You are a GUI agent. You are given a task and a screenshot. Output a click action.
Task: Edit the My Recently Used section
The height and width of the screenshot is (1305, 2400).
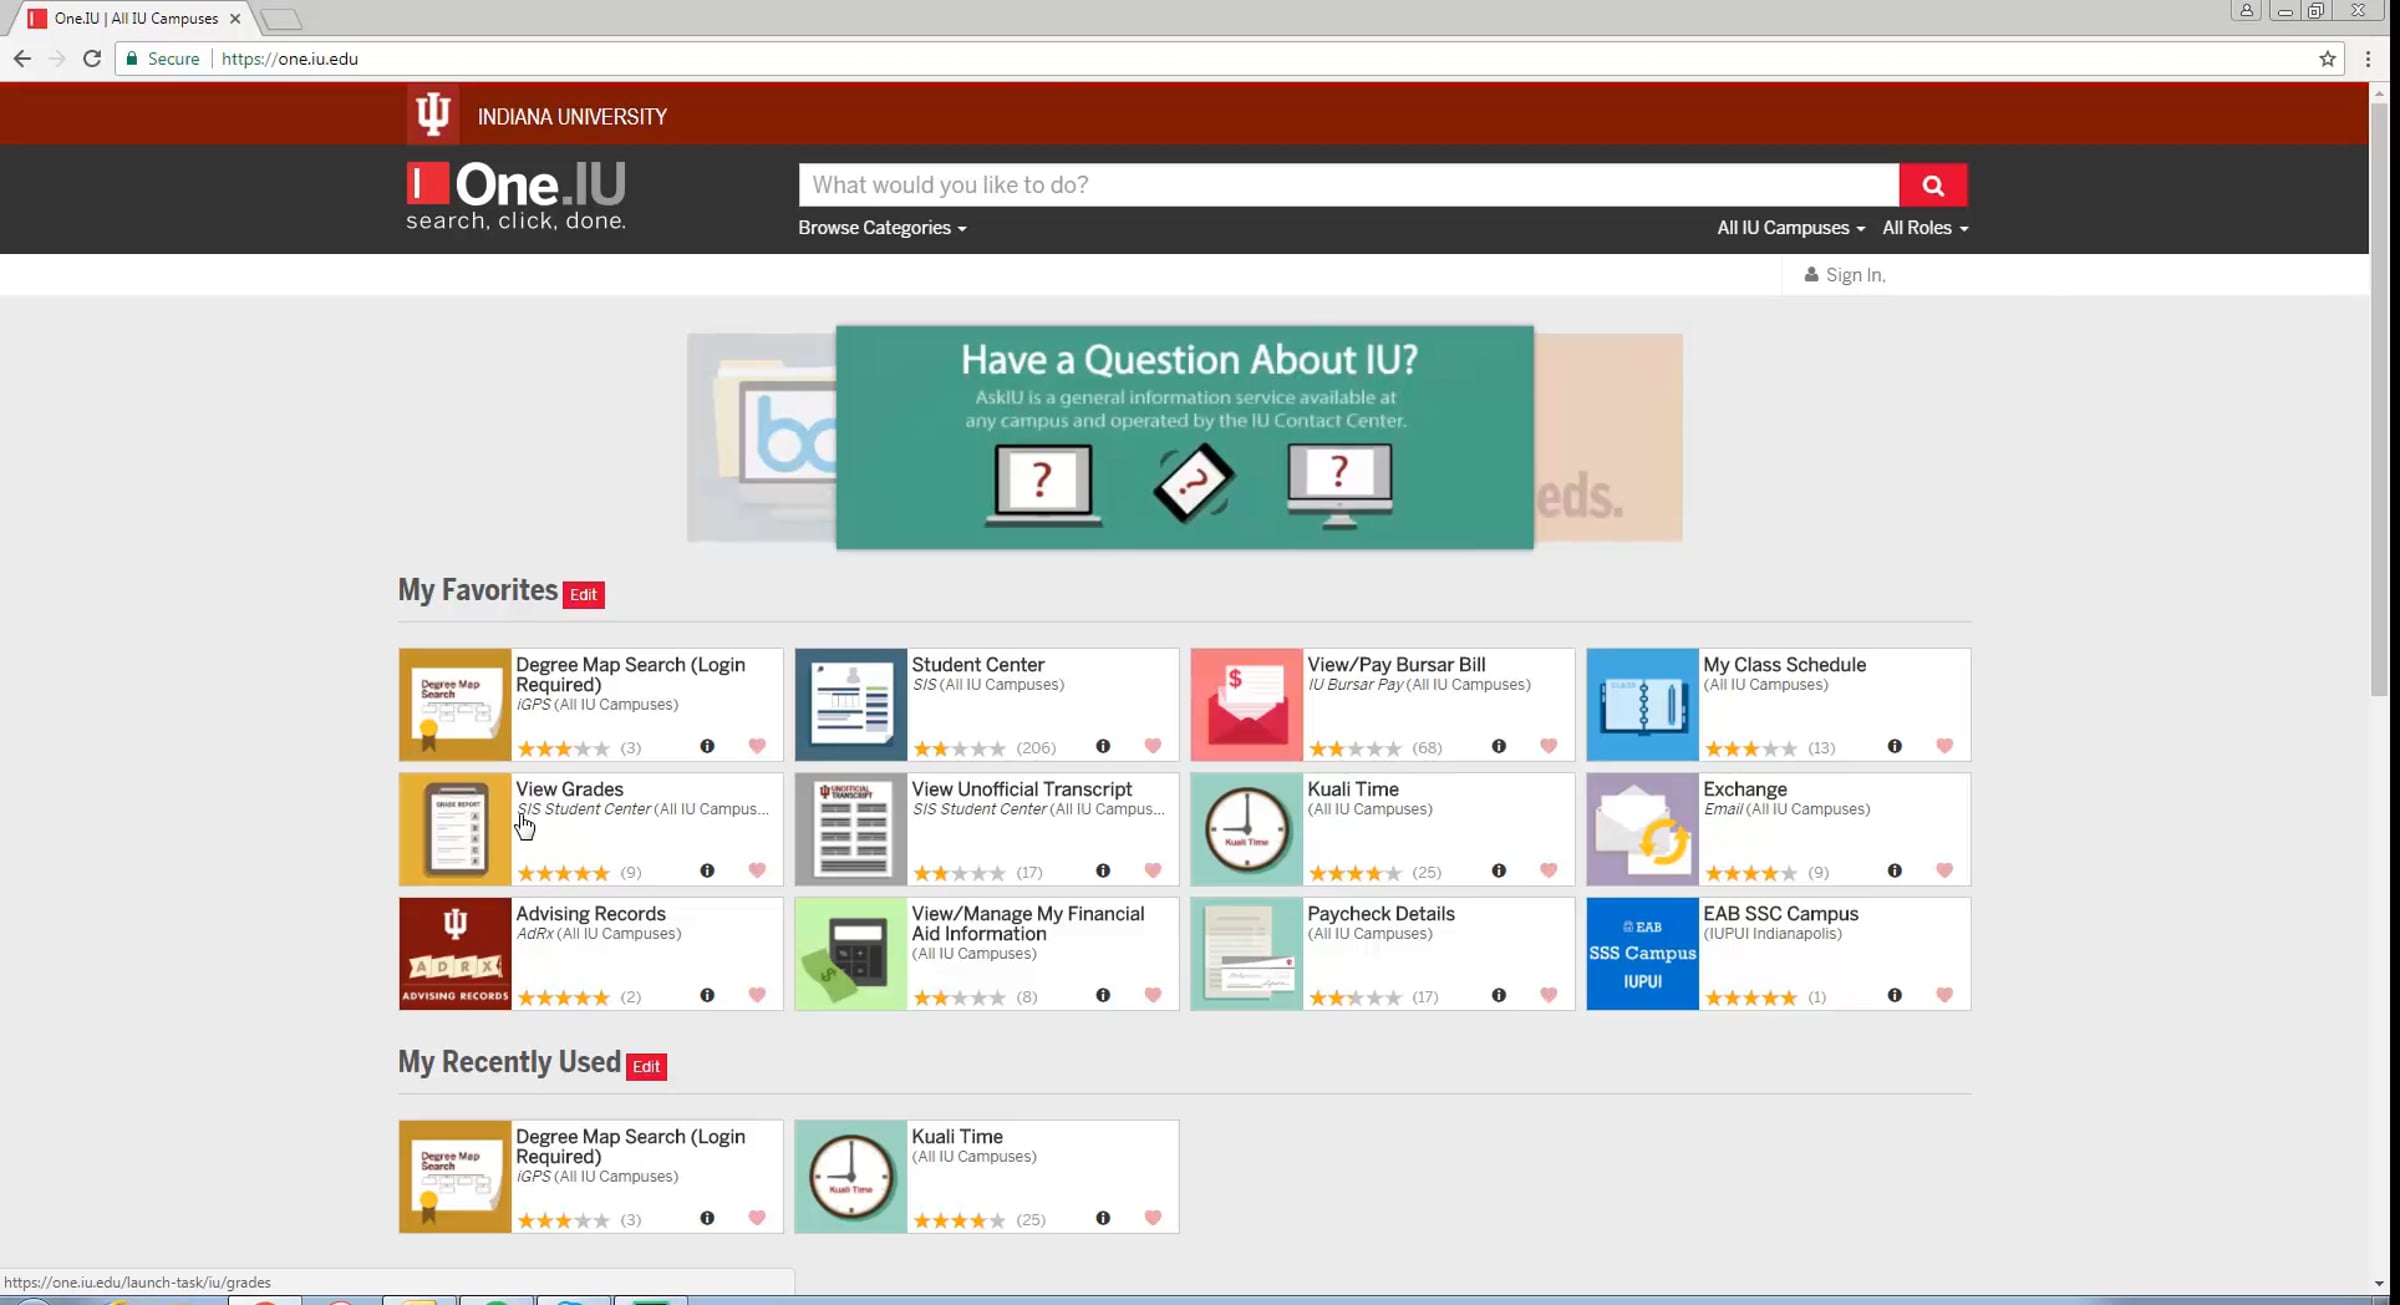click(646, 1067)
